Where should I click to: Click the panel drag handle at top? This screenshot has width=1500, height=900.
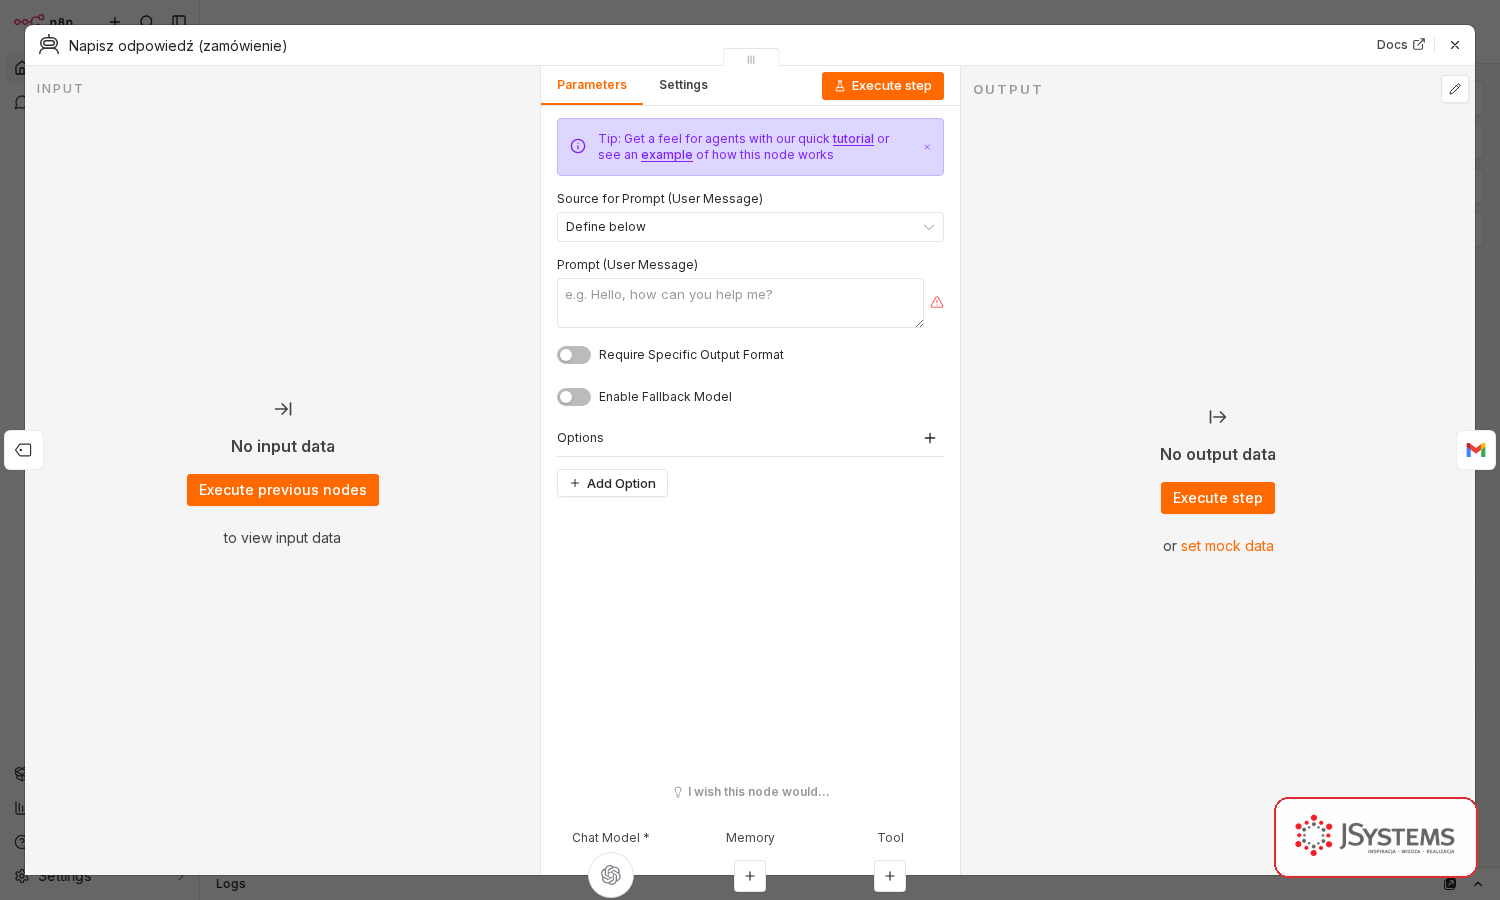click(x=751, y=59)
